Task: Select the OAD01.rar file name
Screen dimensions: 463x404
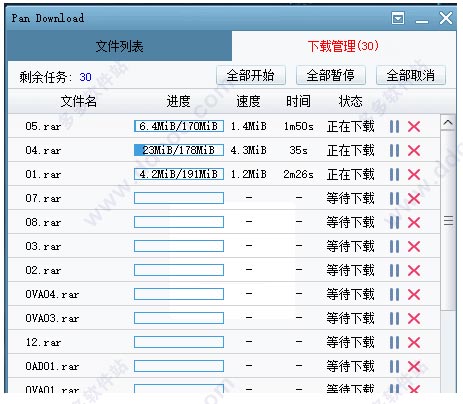Action: coord(52,366)
